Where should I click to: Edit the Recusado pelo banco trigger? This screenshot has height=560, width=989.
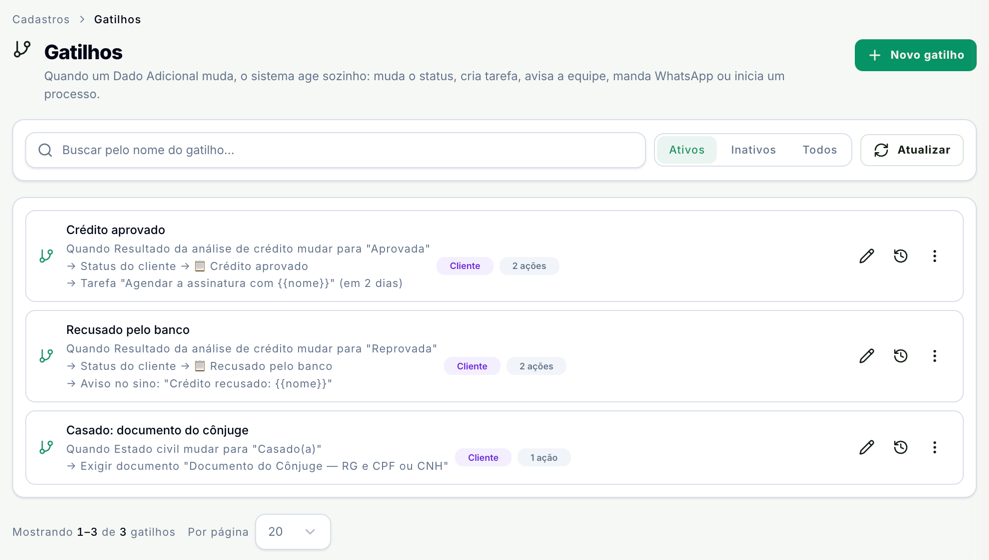coord(867,356)
